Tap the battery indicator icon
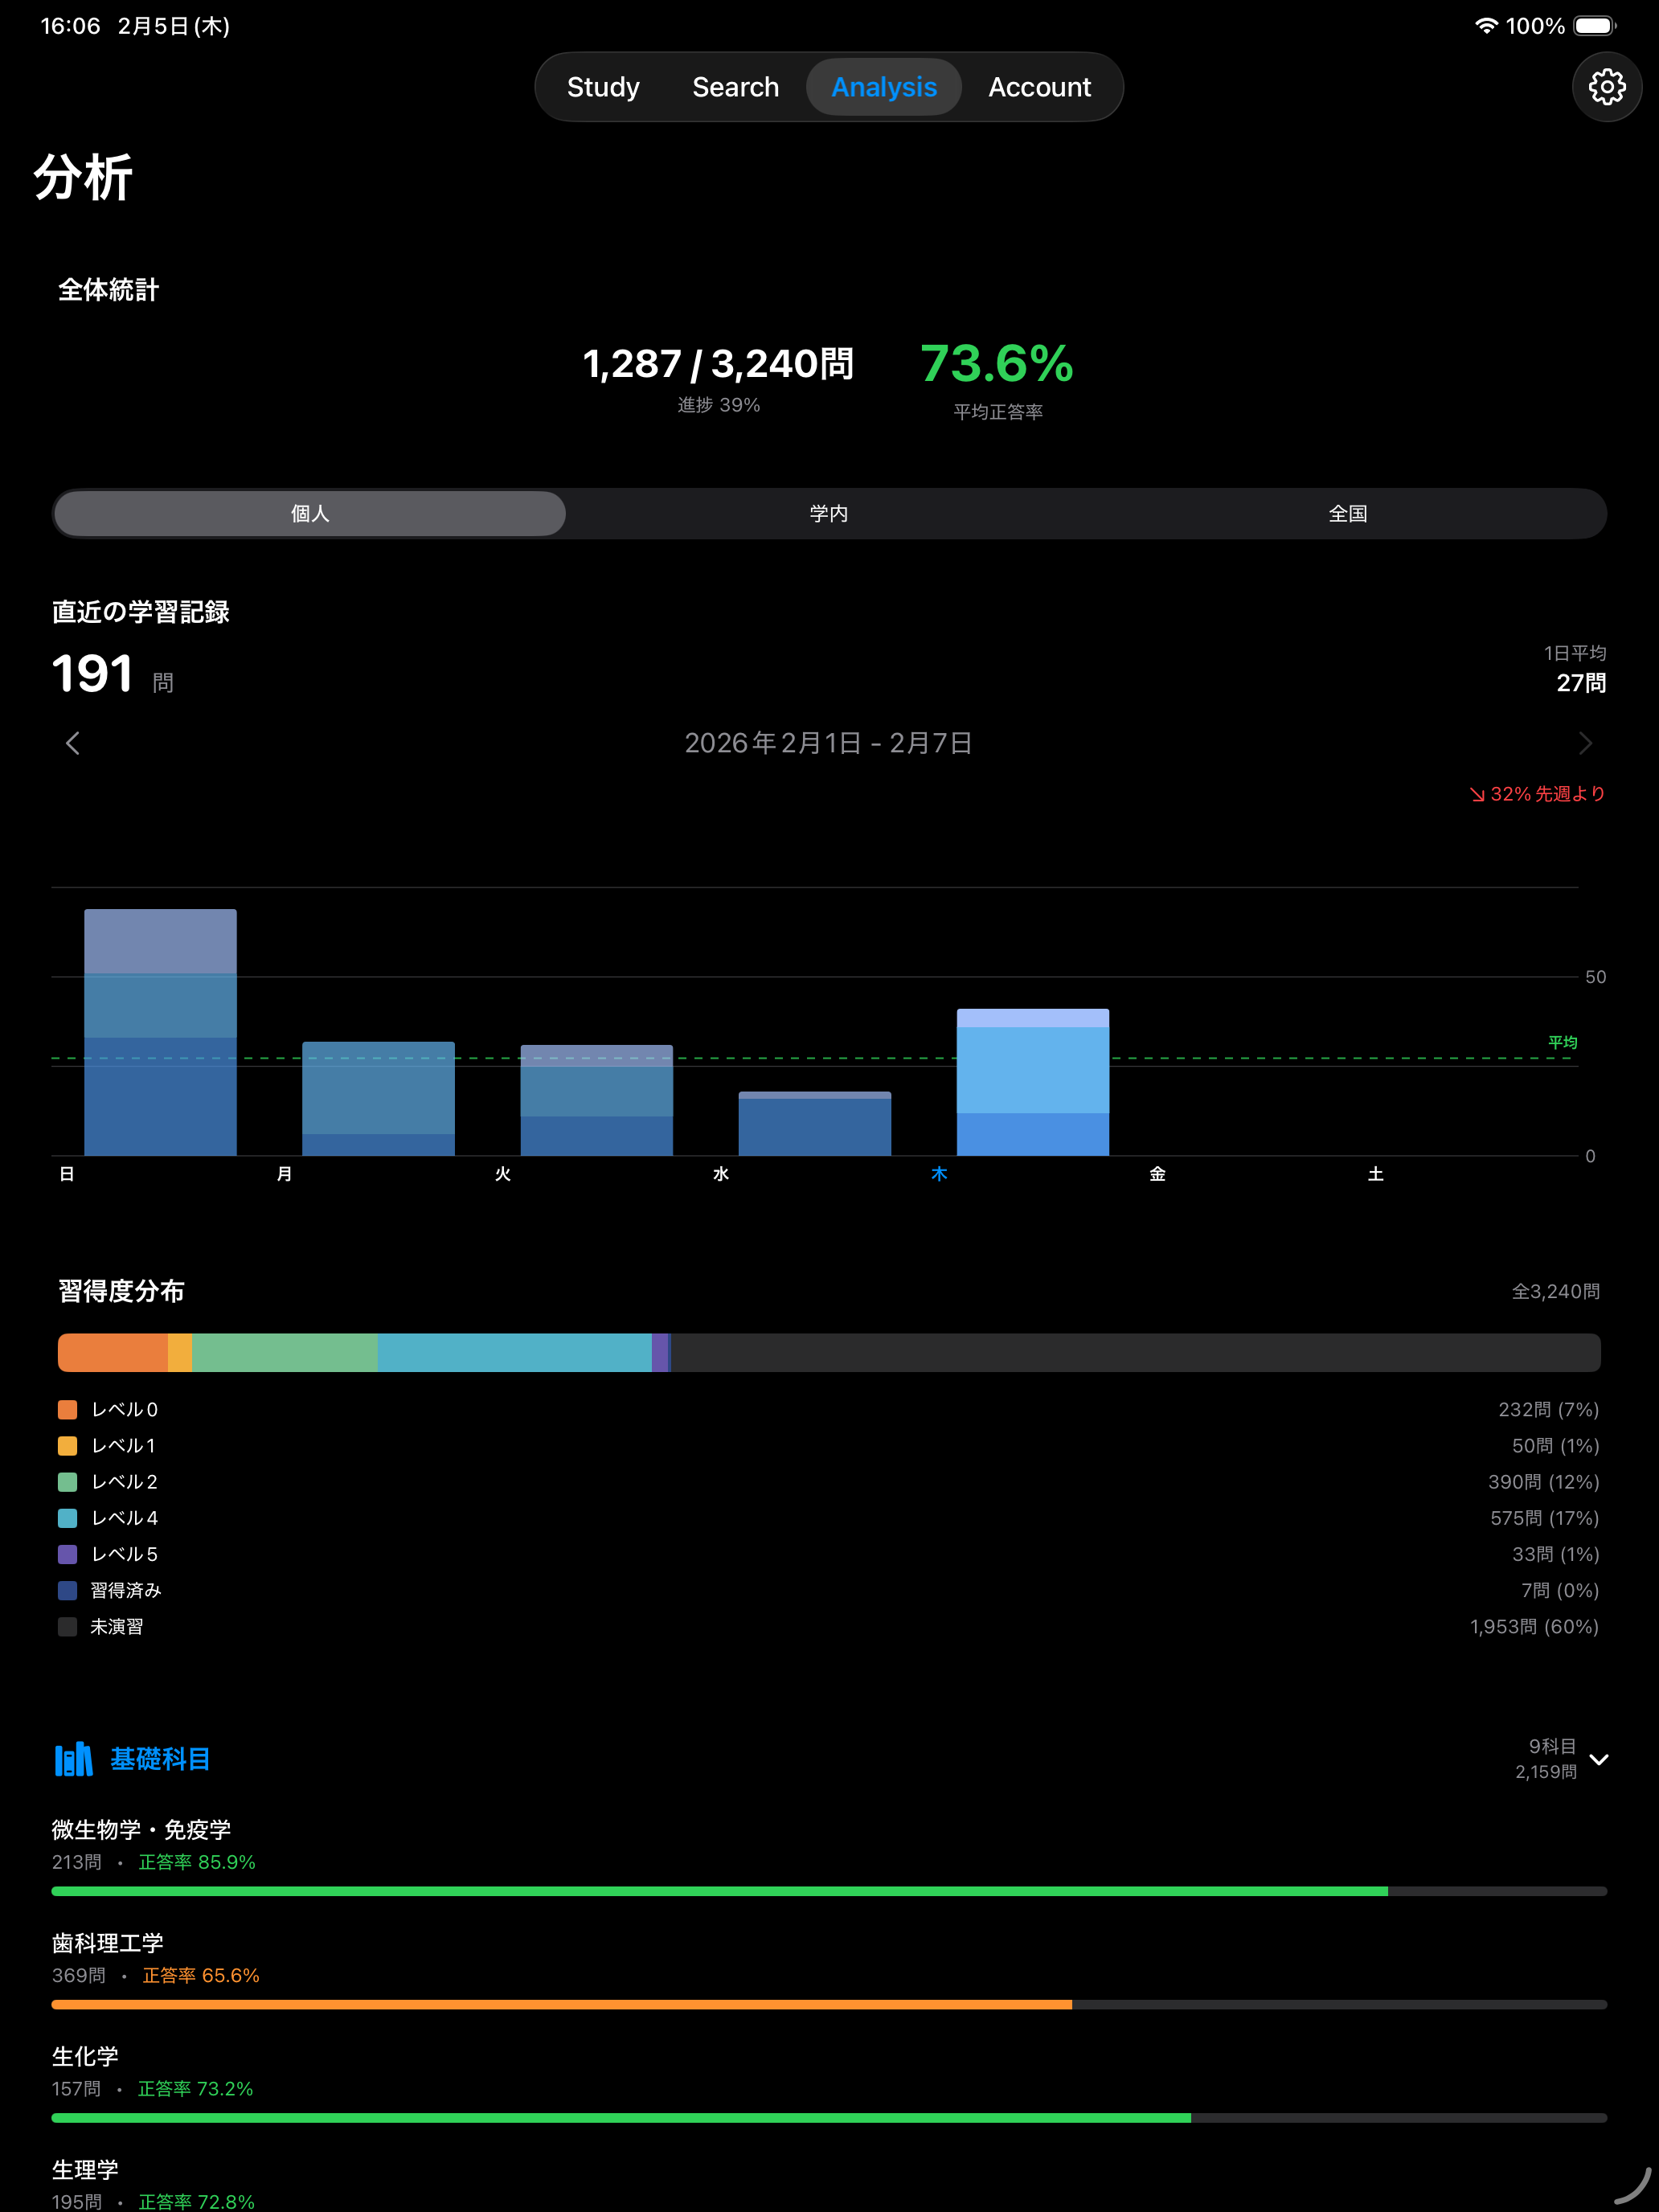 (1594, 26)
